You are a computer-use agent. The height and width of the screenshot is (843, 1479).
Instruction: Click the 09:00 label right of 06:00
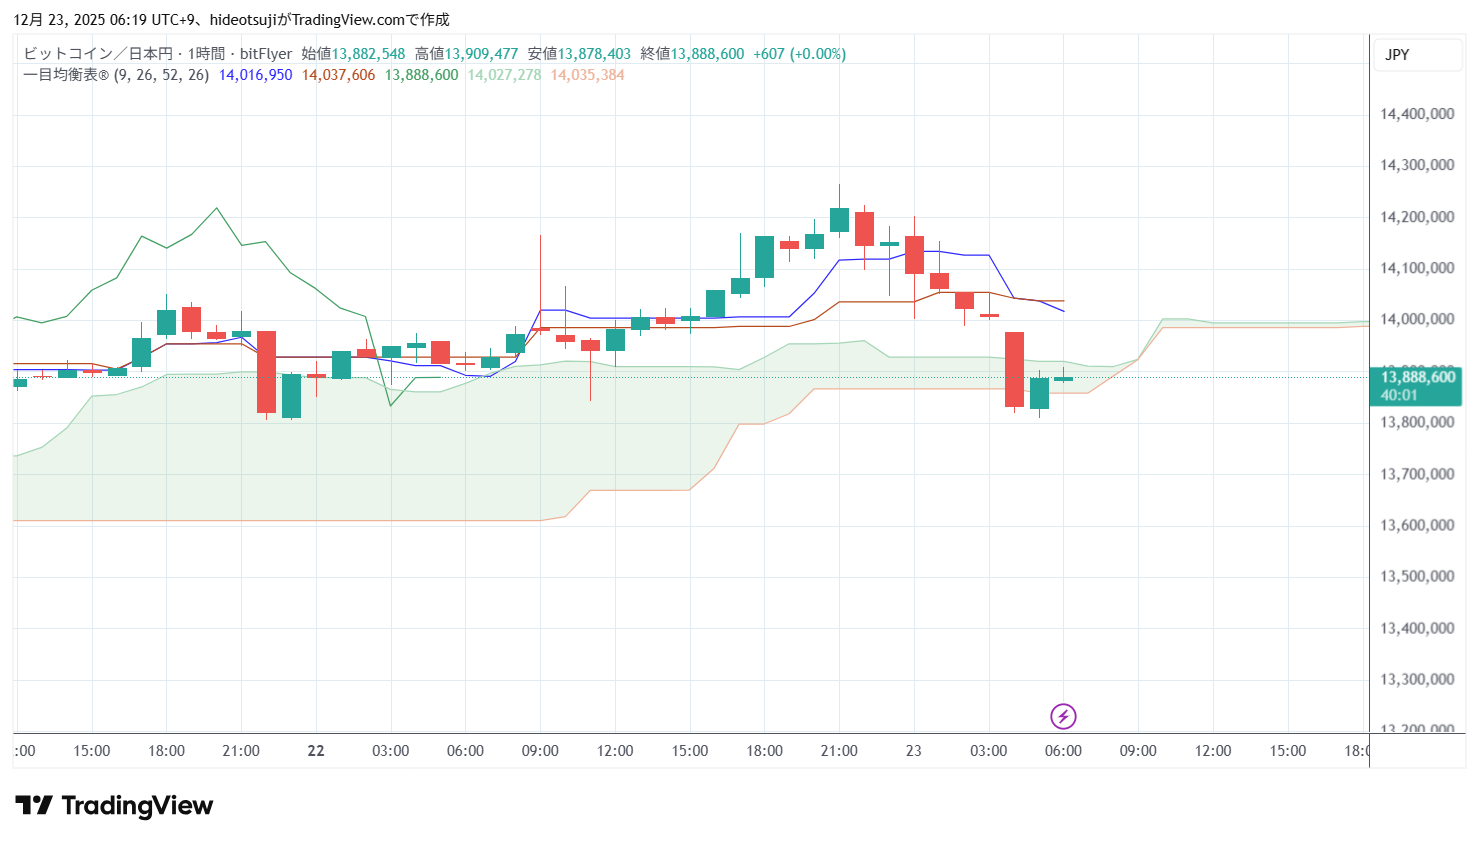tap(1138, 751)
